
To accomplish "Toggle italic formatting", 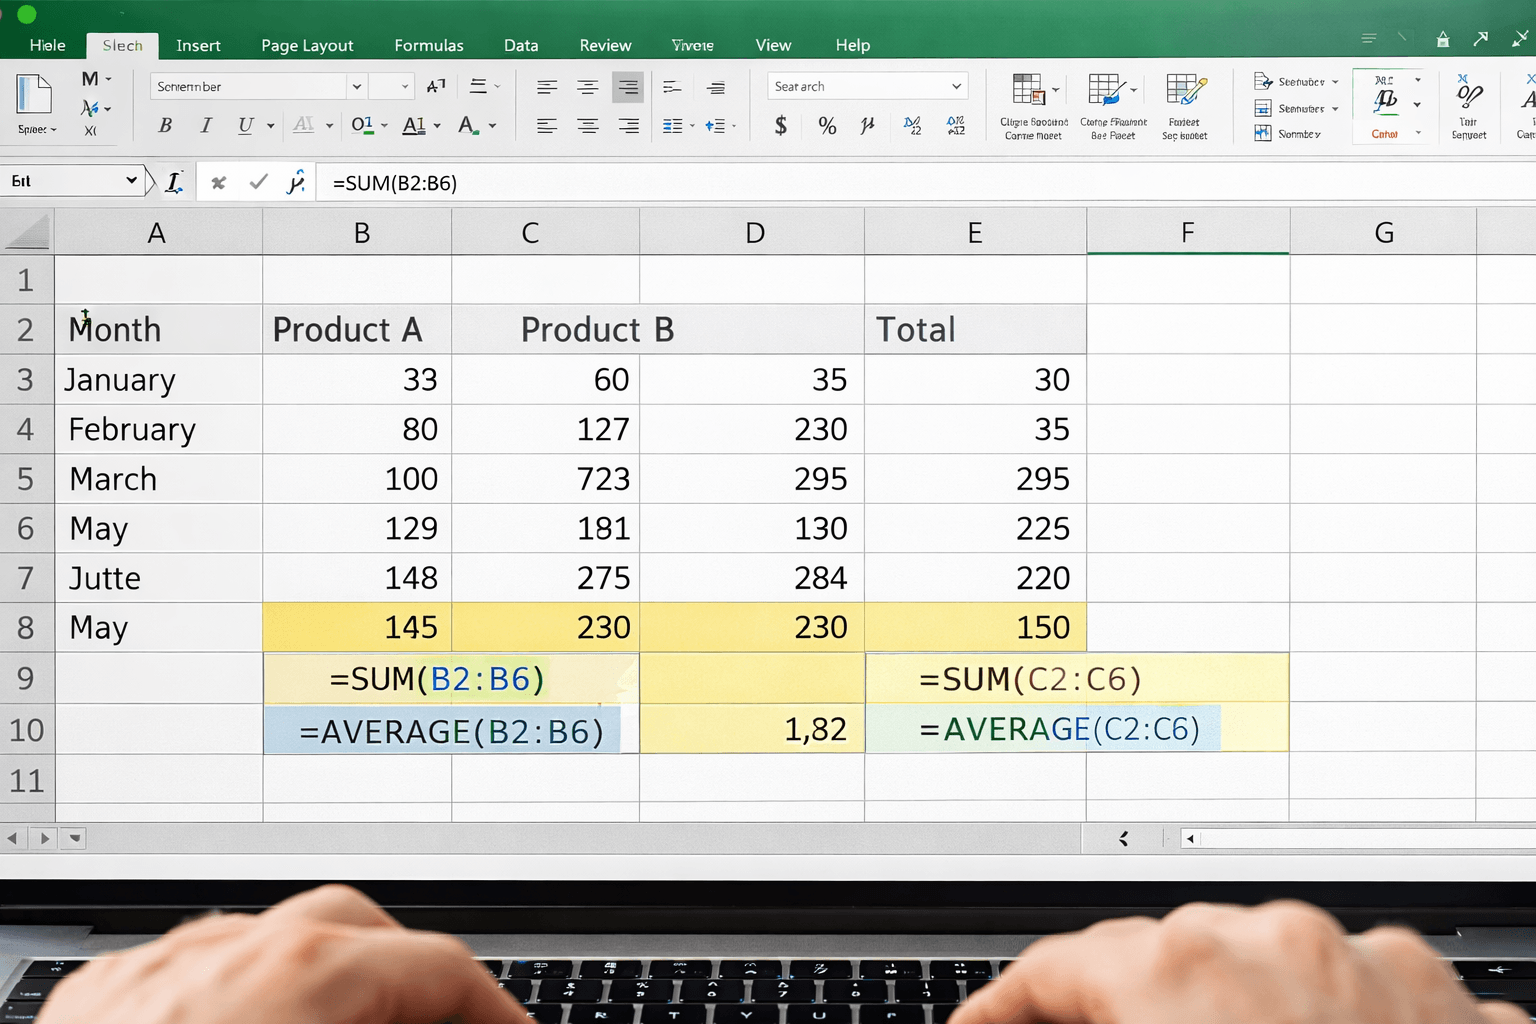I will 206,125.
